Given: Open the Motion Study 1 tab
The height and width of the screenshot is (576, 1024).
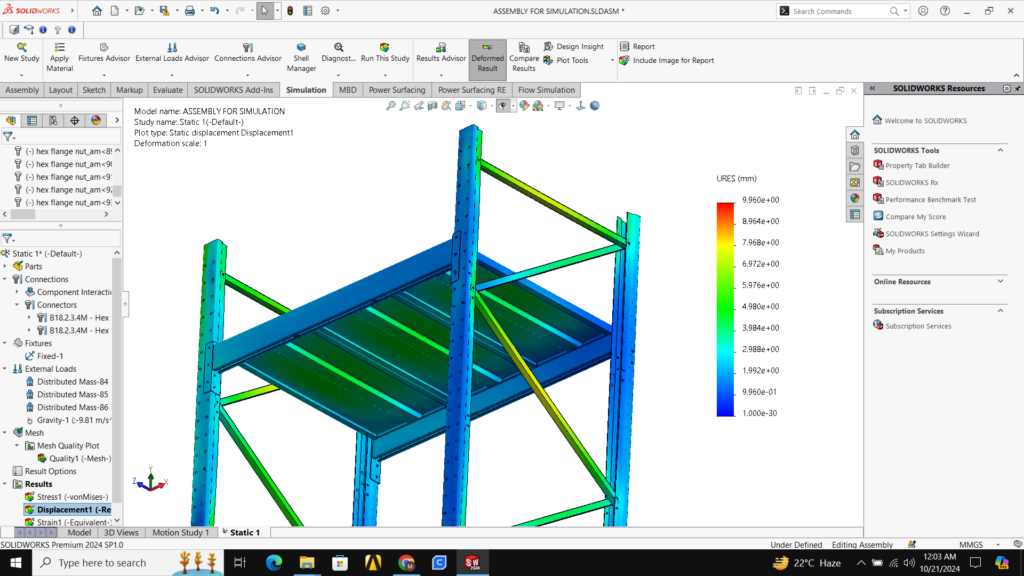Looking at the screenshot, I should [x=180, y=533].
